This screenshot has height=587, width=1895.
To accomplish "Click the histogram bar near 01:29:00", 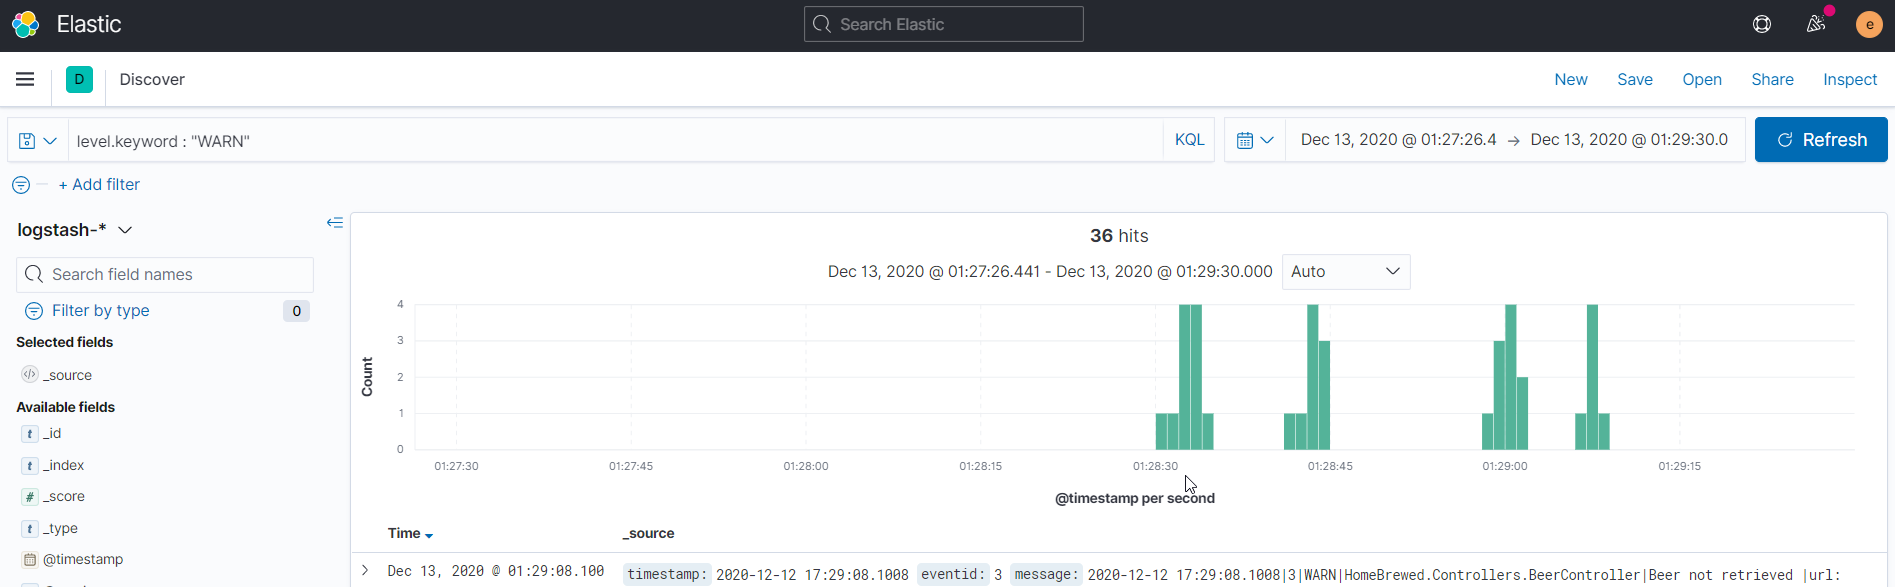I will point(1511,377).
